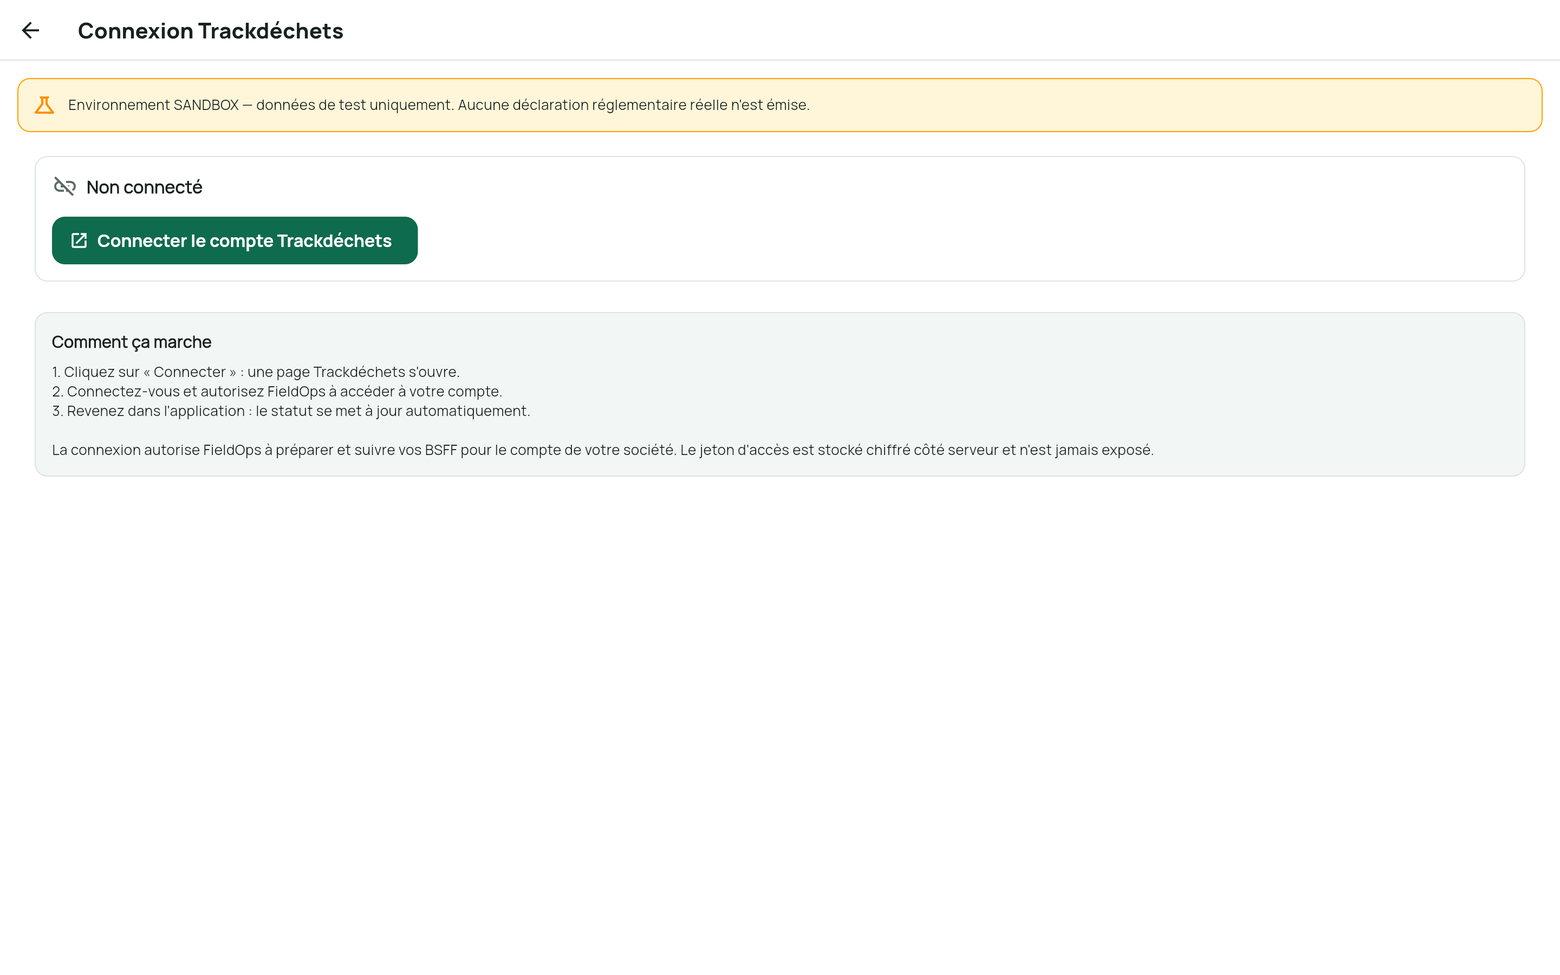Click the sandbox flask warning icon
This screenshot has width=1560, height=975.
[44, 105]
